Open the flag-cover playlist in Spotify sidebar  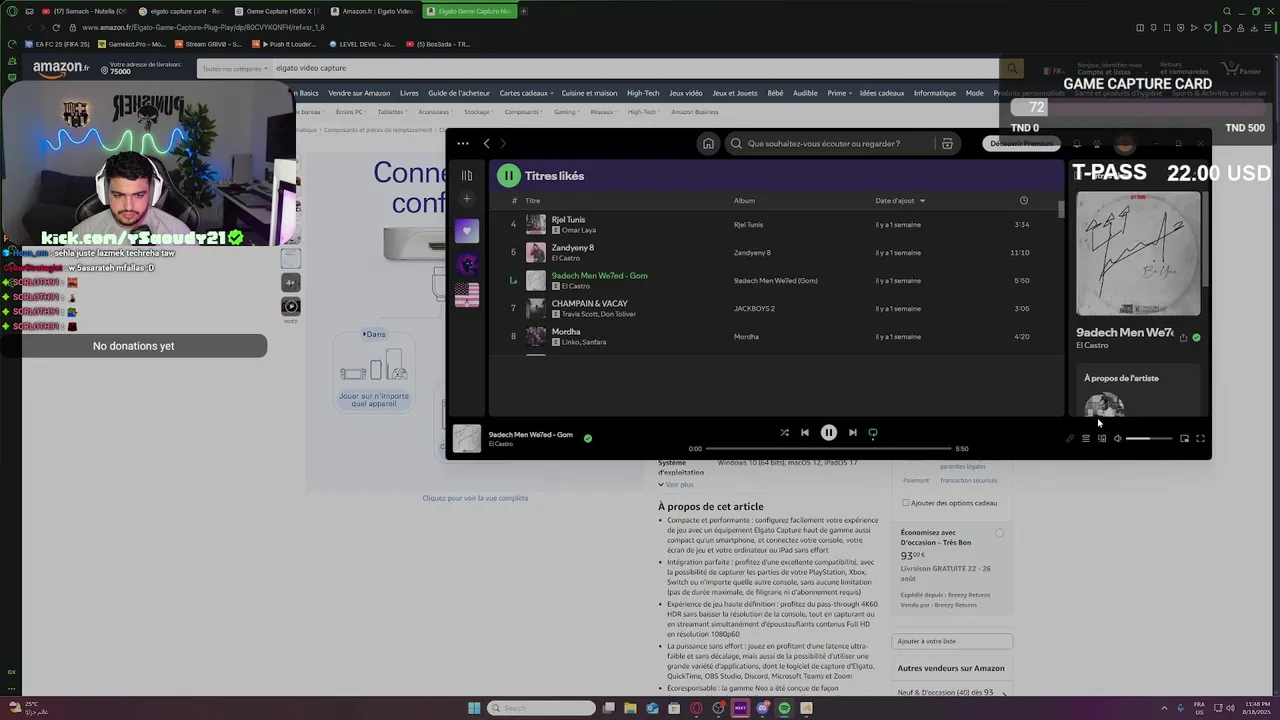coord(466,294)
